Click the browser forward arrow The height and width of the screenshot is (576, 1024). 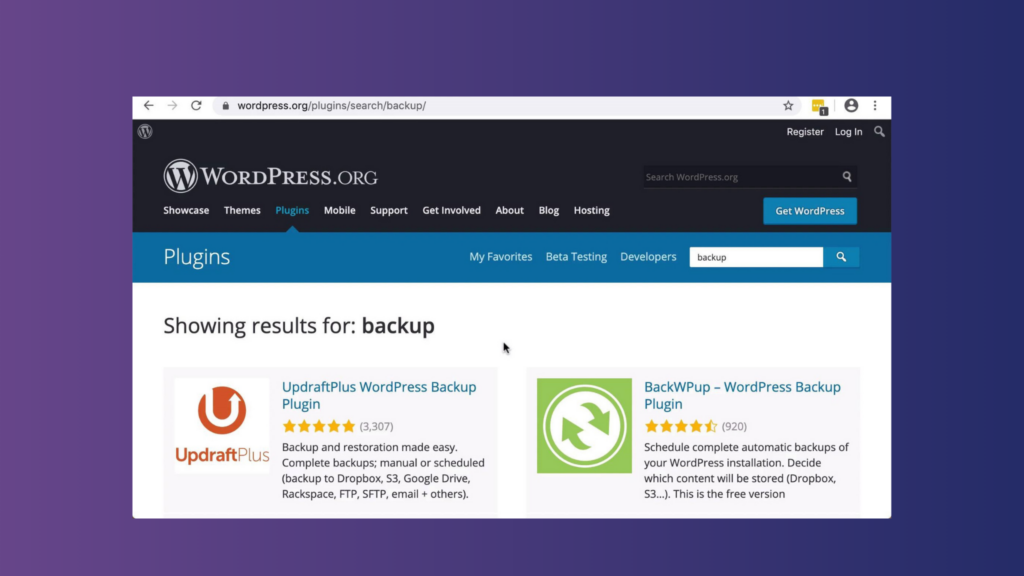click(172, 105)
